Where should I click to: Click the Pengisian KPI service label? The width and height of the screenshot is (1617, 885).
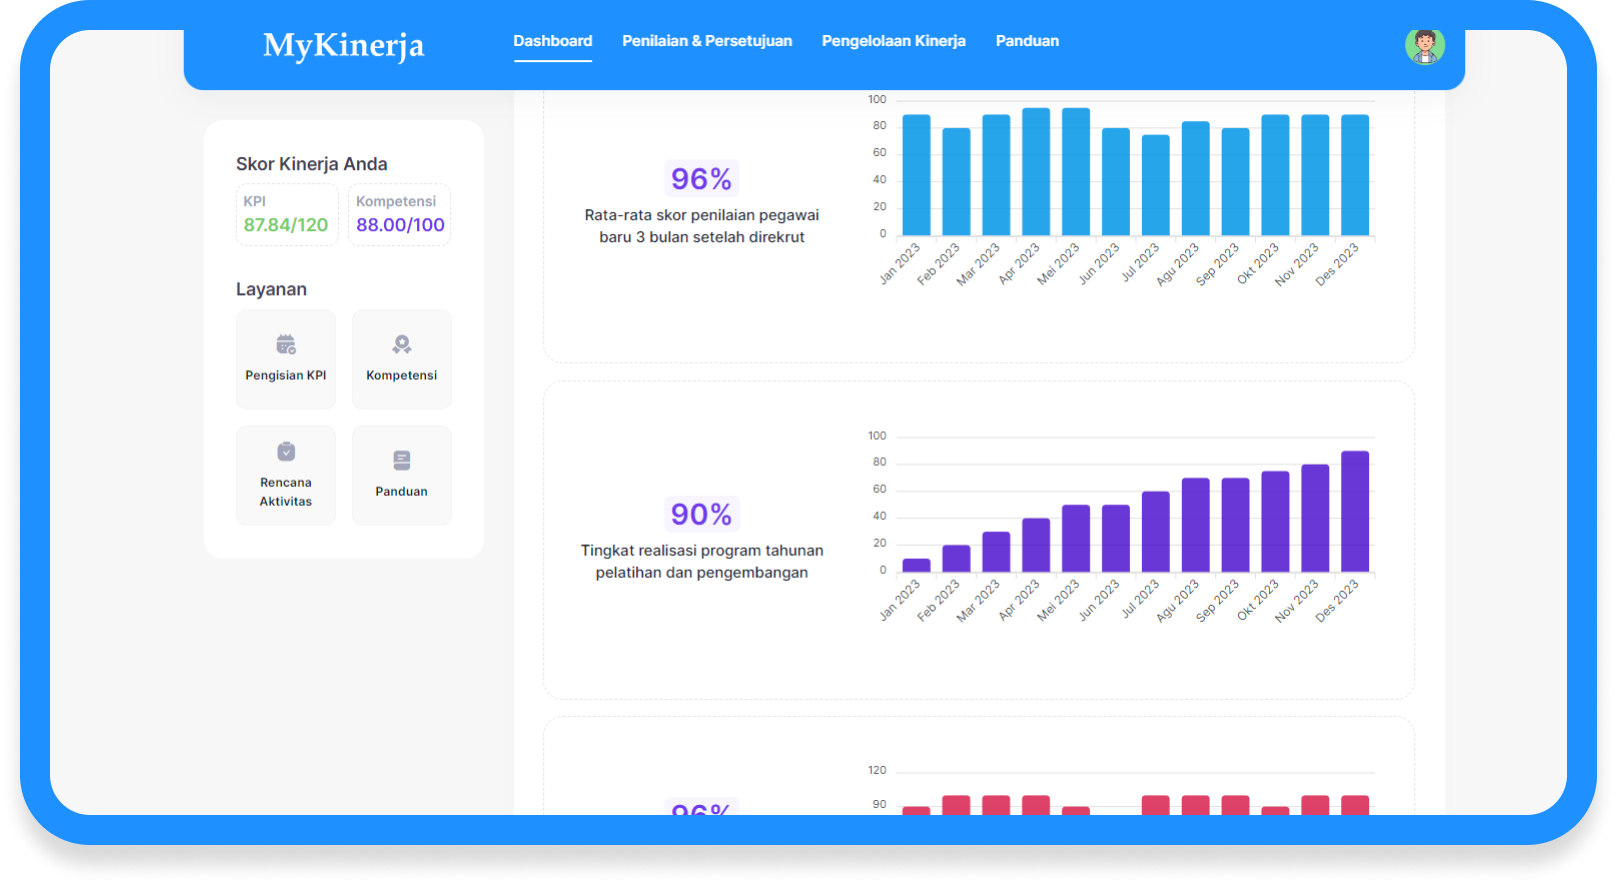pos(286,376)
